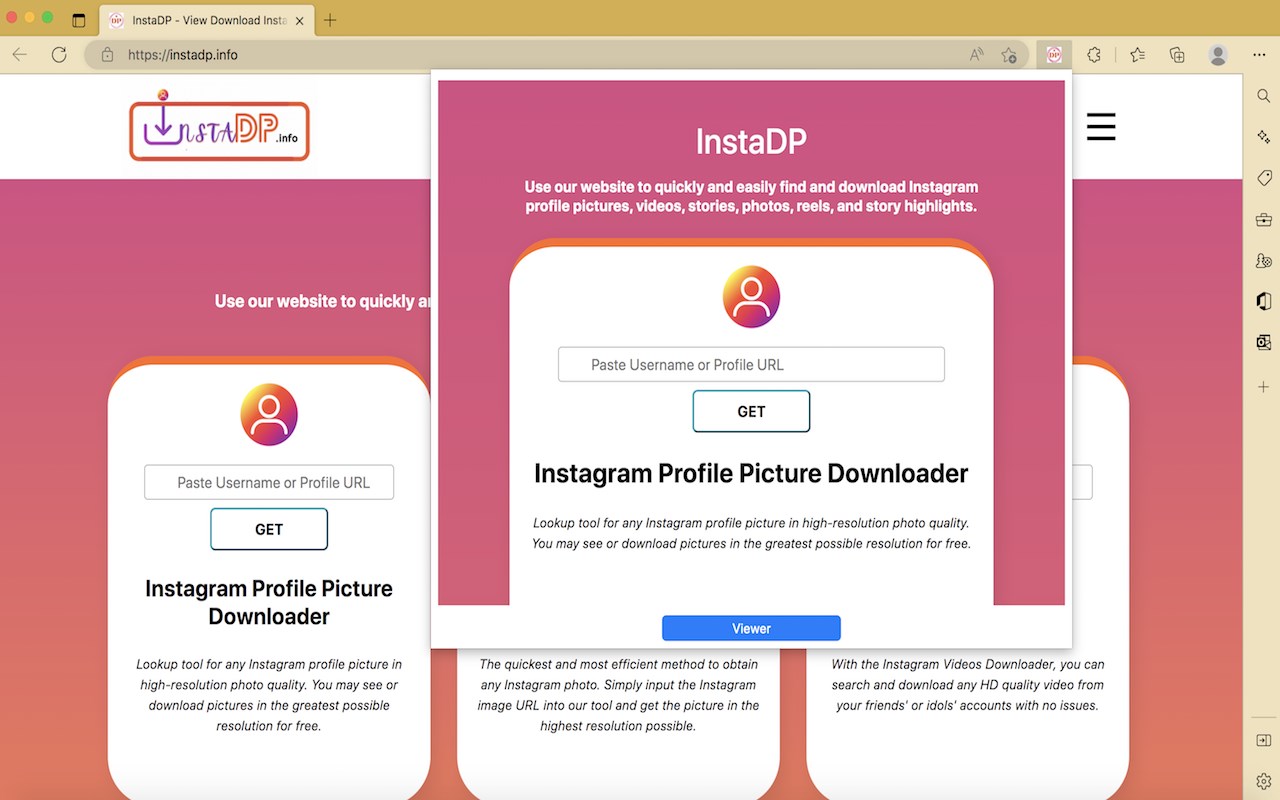Open the Settings and more menu

(x=1259, y=55)
